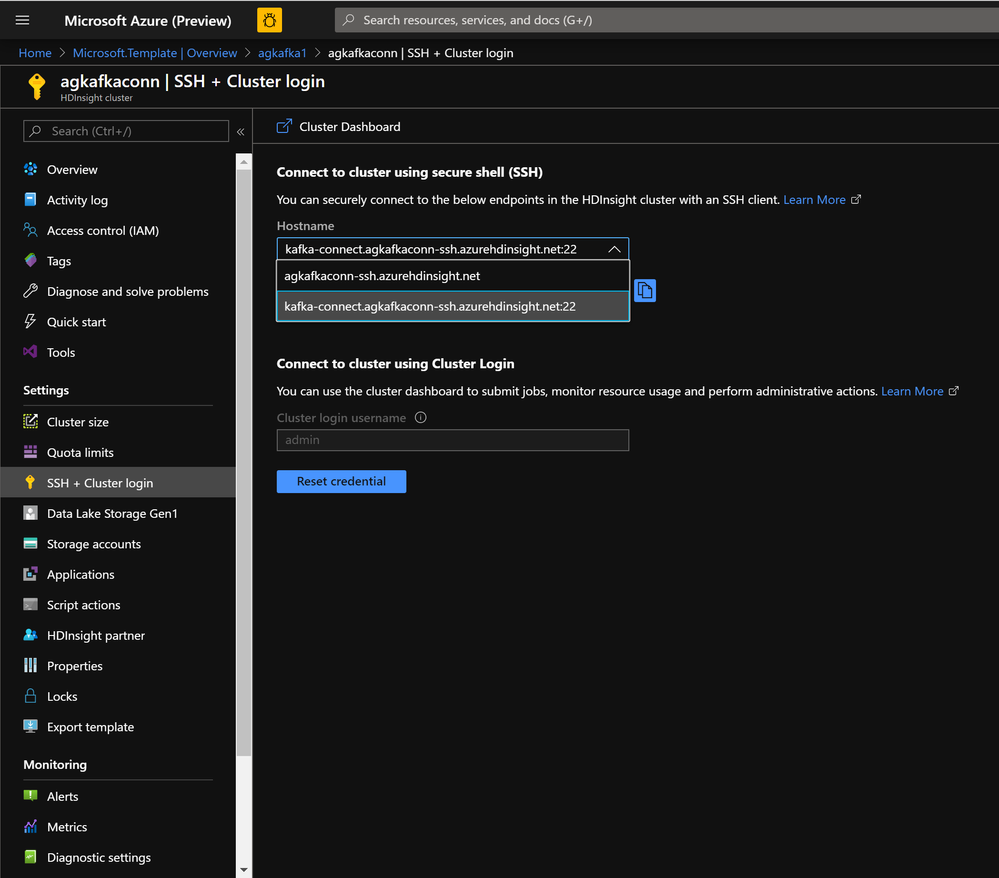Image resolution: width=999 pixels, height=878 pixels.
Task: Go to Home breadcrumb
Action: click(x=35, y=53)
